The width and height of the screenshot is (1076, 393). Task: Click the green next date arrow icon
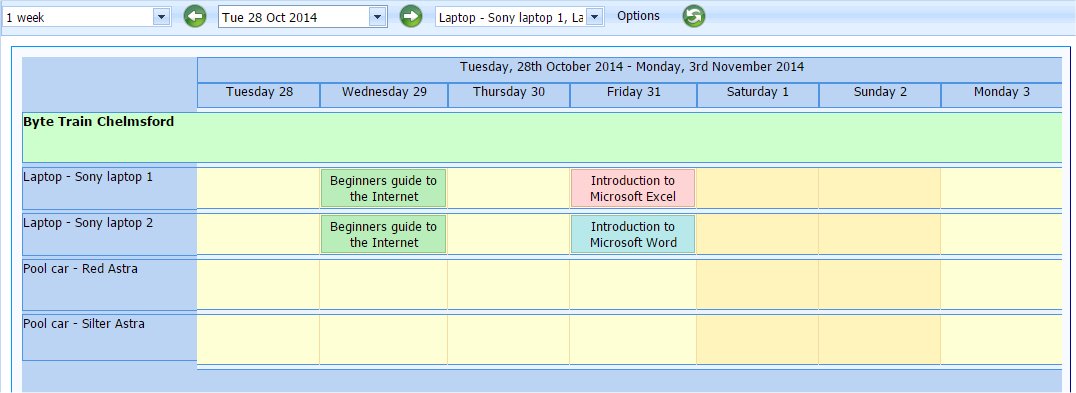(411, 16)
